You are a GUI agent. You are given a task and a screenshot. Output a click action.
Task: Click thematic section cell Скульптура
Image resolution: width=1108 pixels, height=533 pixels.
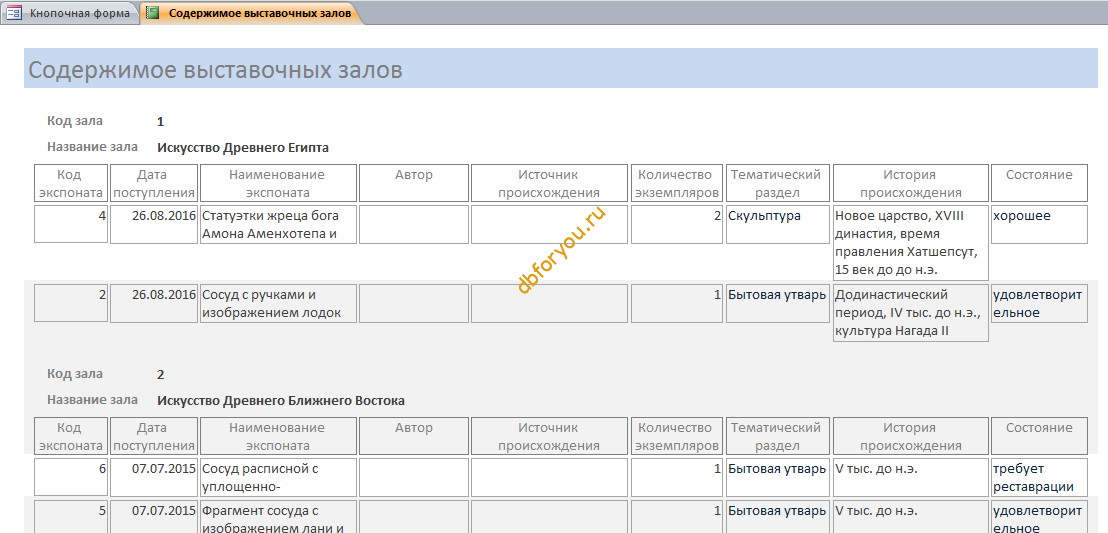(778, 223)
